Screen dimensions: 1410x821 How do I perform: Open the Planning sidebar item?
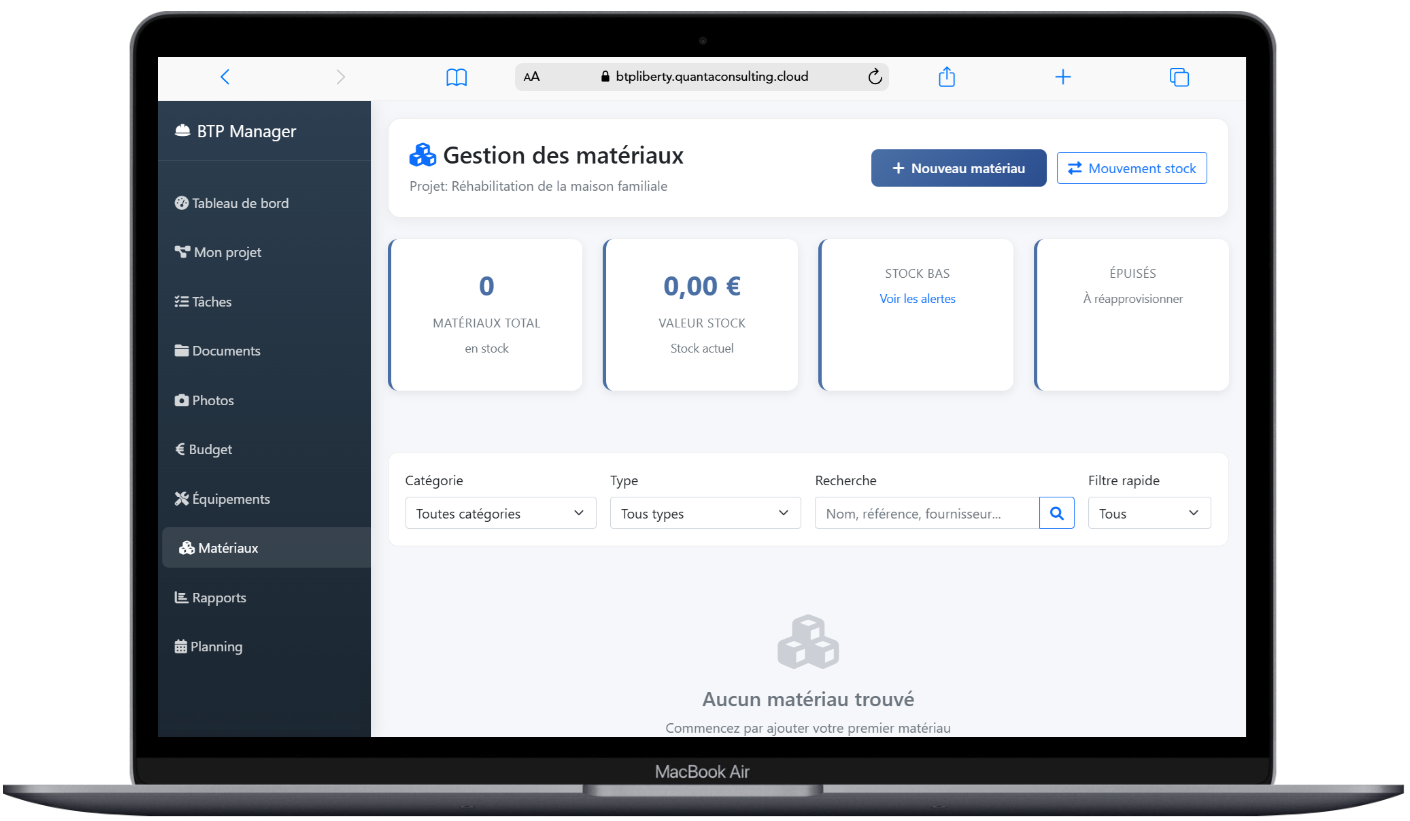pos(216,647)
